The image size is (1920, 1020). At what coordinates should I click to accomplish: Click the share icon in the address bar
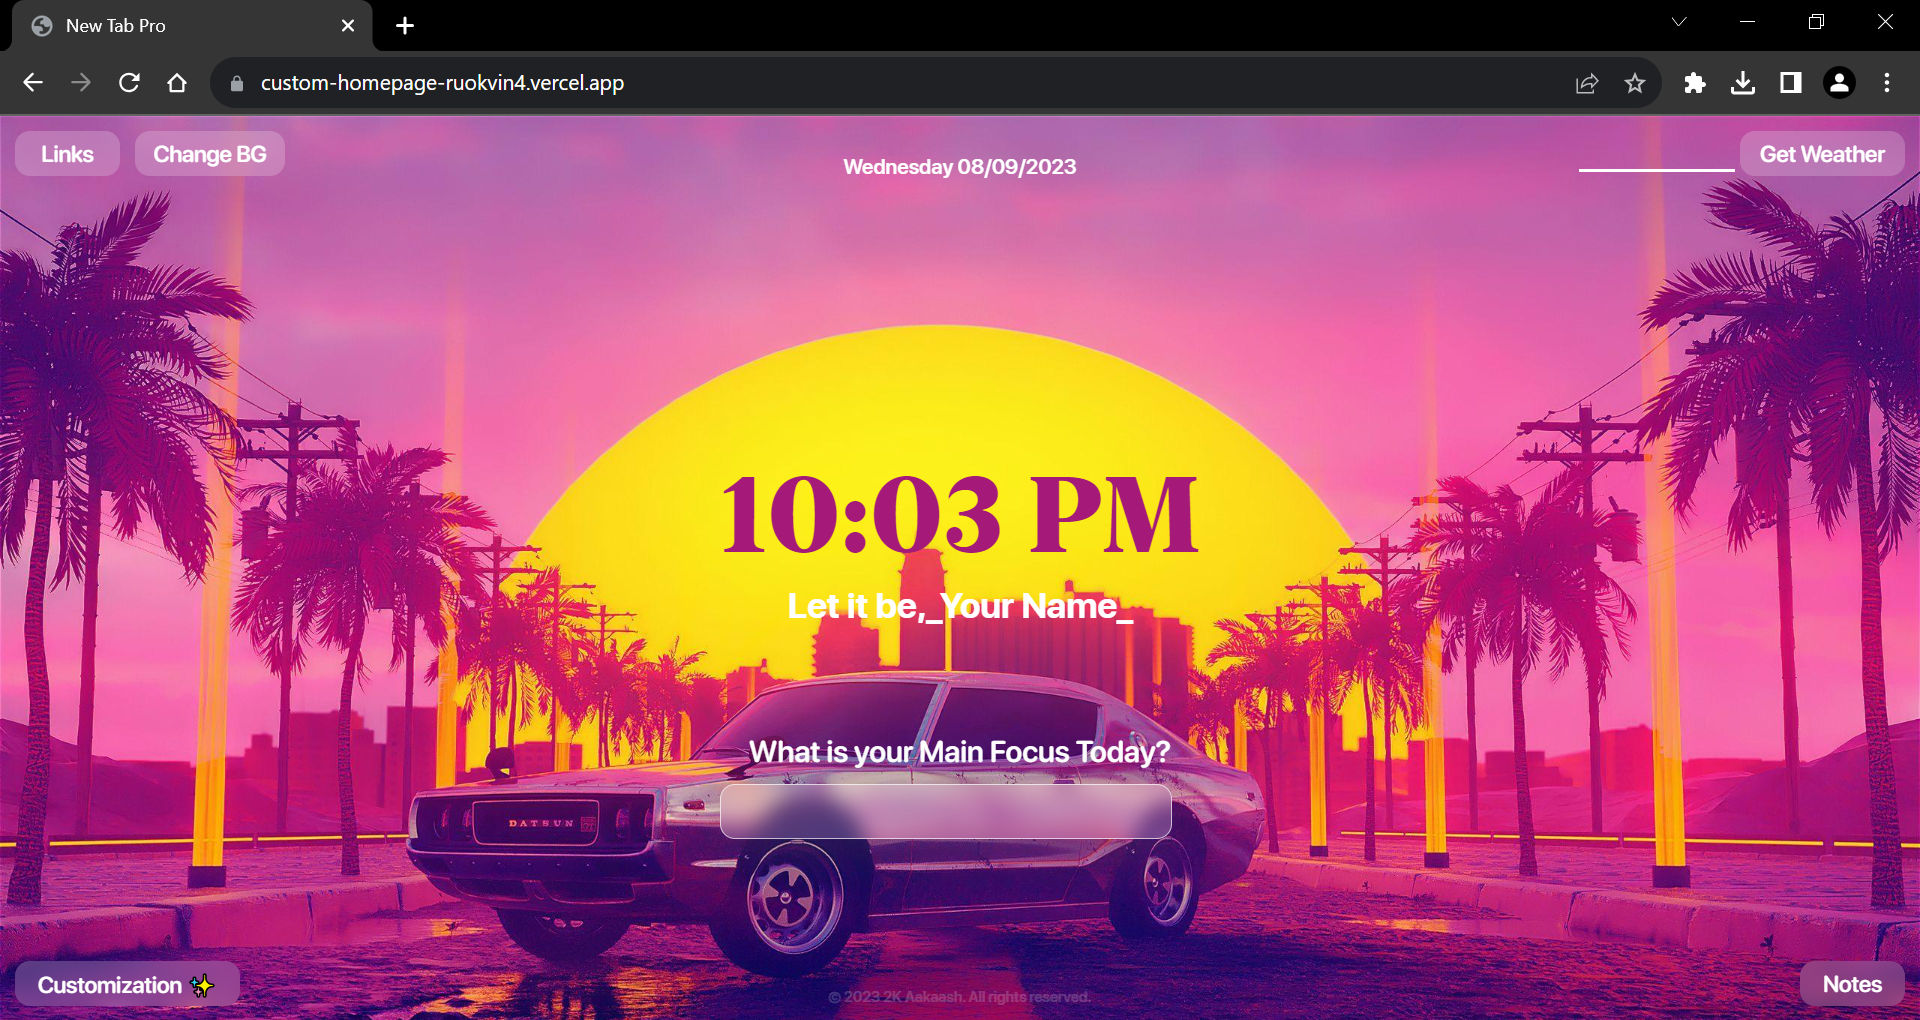pos(1587,83)
